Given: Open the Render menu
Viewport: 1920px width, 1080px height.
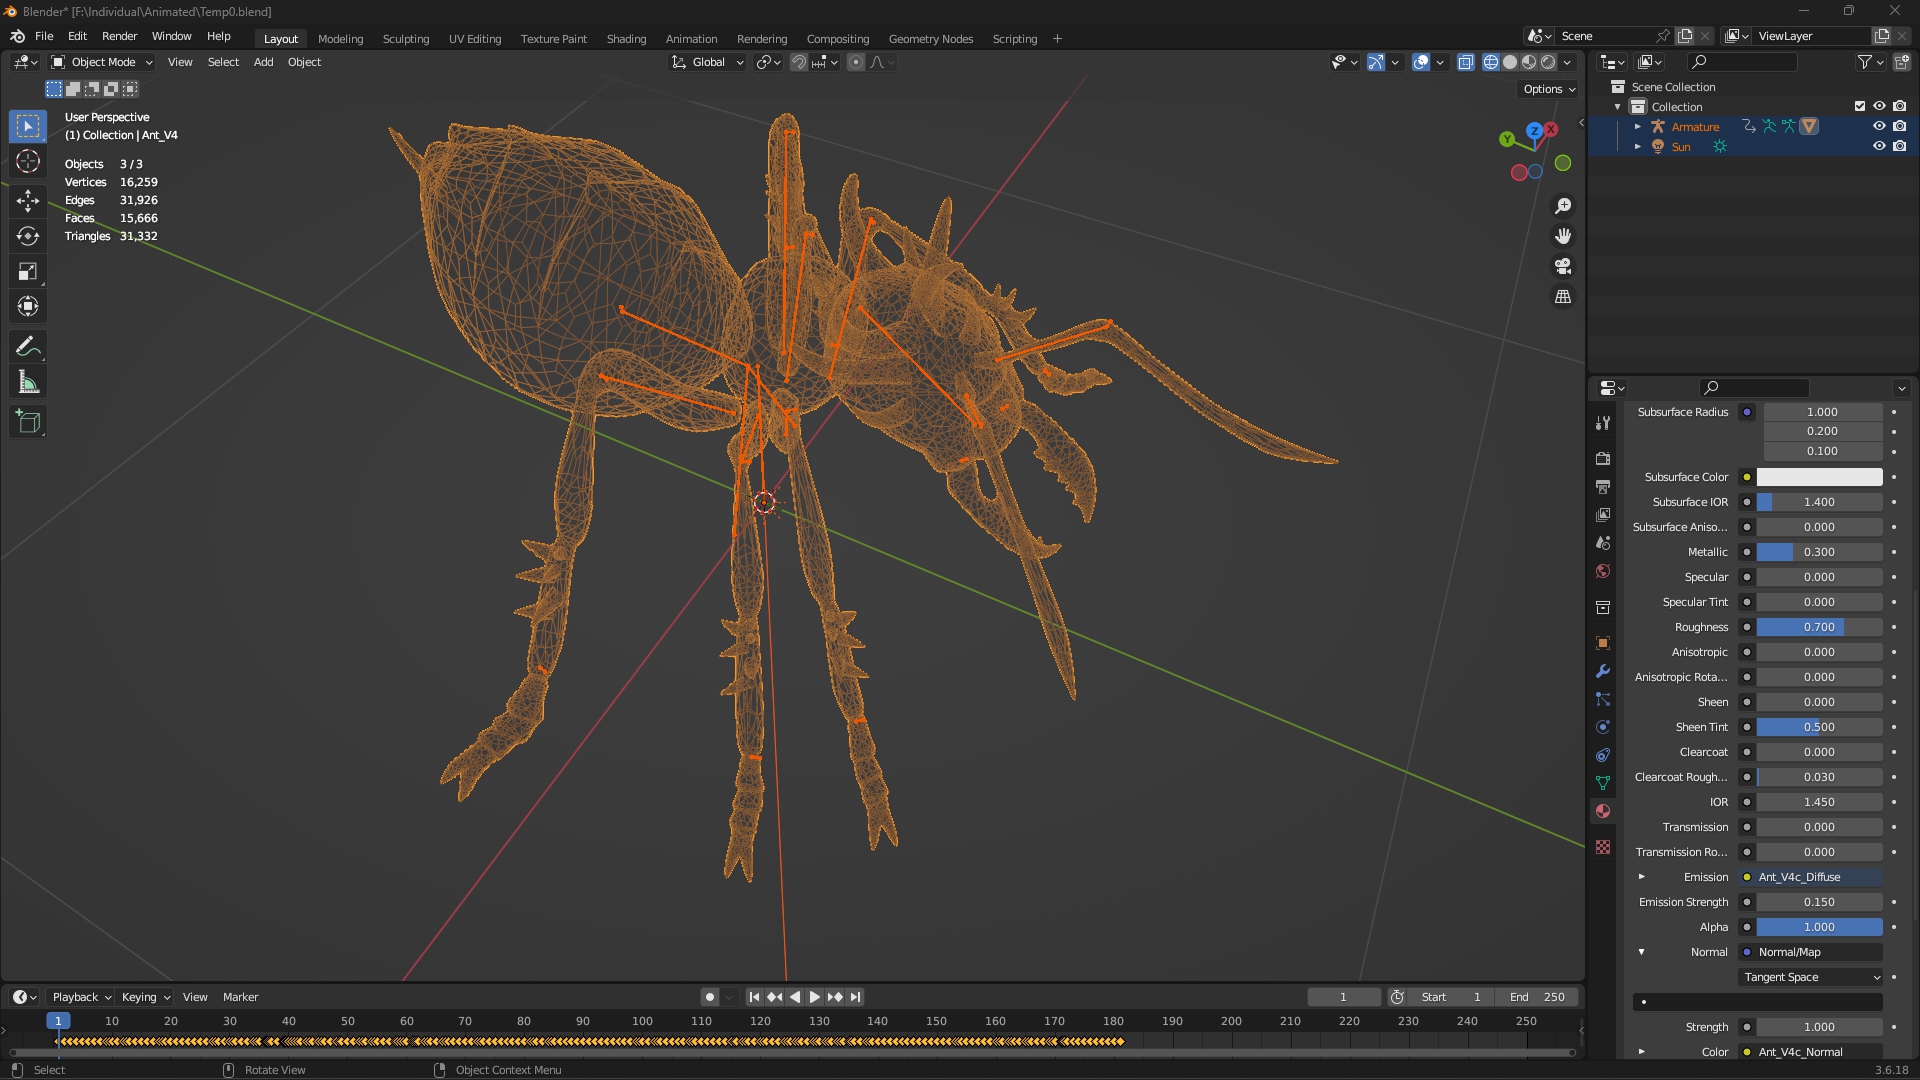Looking at the screenshot, I should (119, 36).
